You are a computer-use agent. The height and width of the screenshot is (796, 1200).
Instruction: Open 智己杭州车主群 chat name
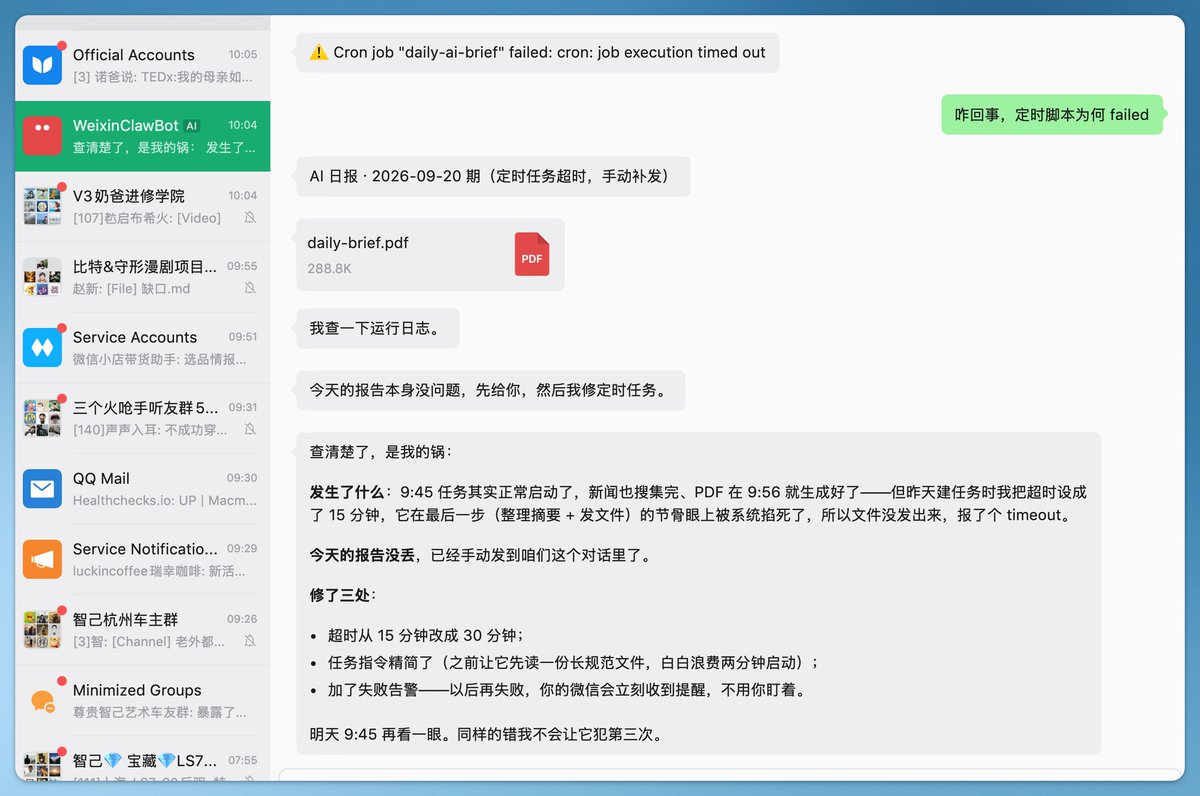click(125, 619)
